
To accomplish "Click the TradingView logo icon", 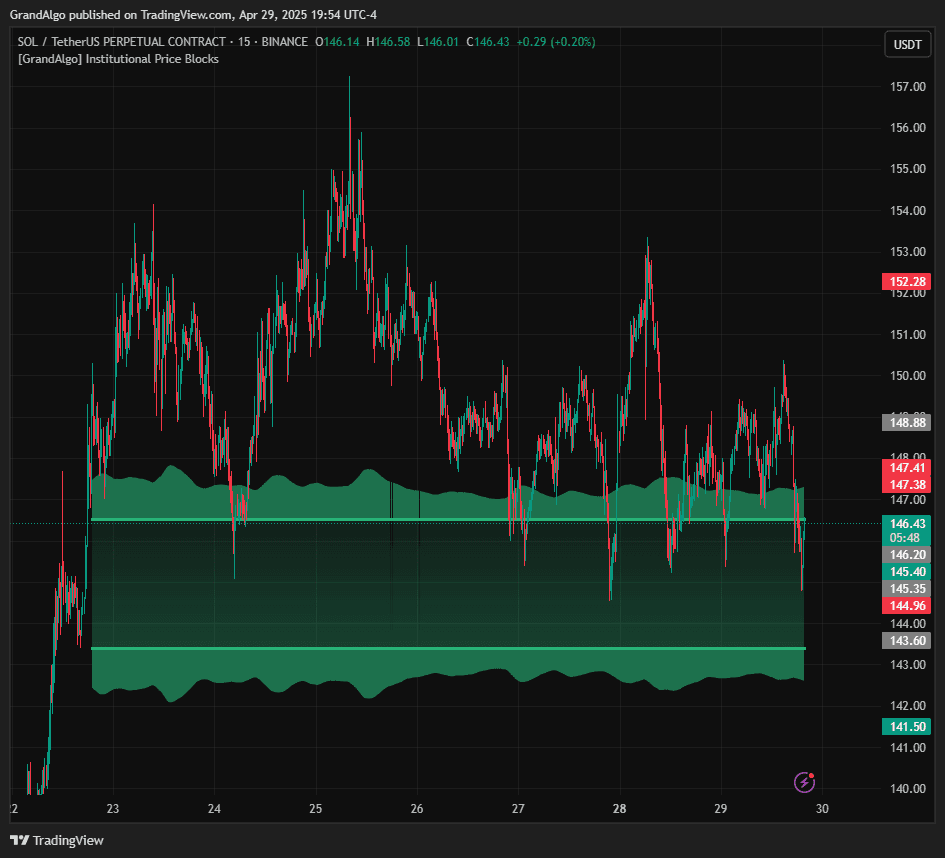I will tap(19, 840).
